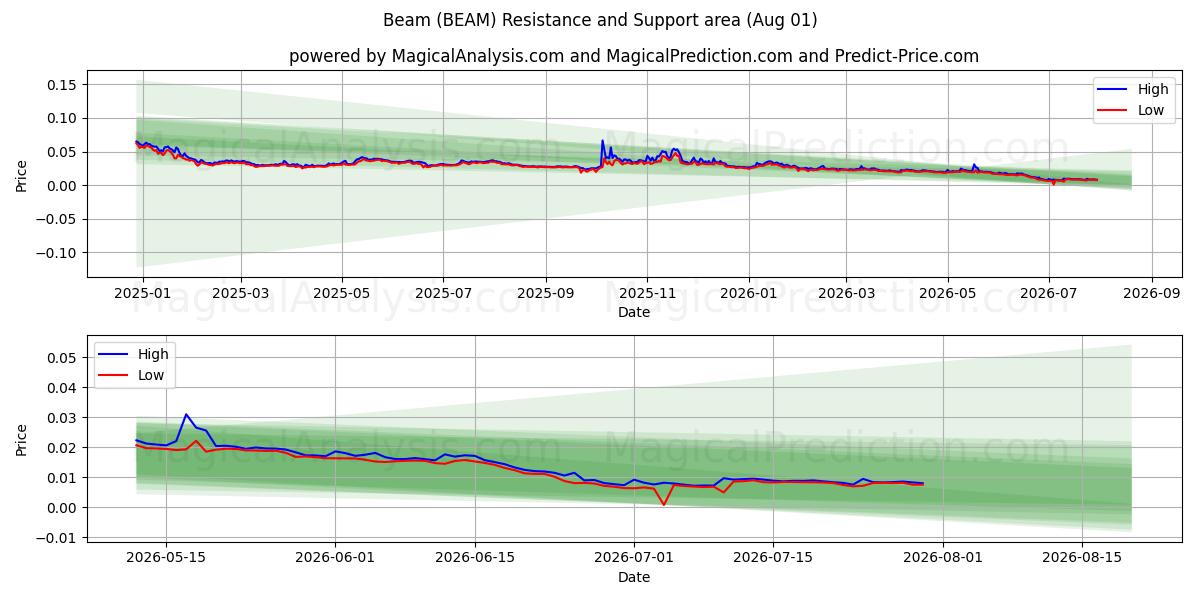The width and height of the screenshot is (1200, 600).
Task: Click the top chart x-axis label '2026-05'
Action: click(948, 294)
